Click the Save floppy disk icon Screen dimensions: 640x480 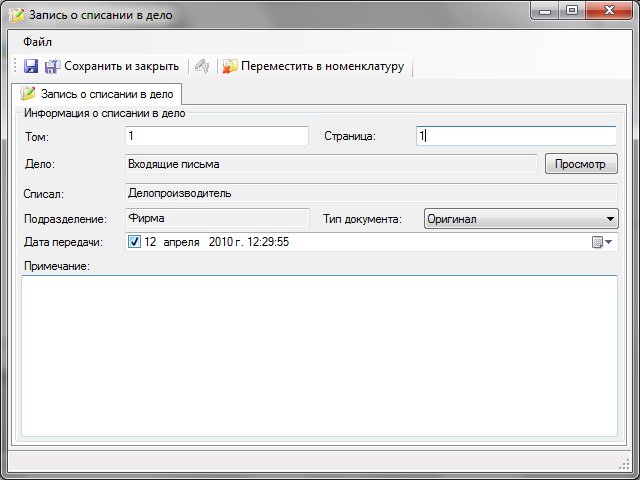[x=31, y=66]
